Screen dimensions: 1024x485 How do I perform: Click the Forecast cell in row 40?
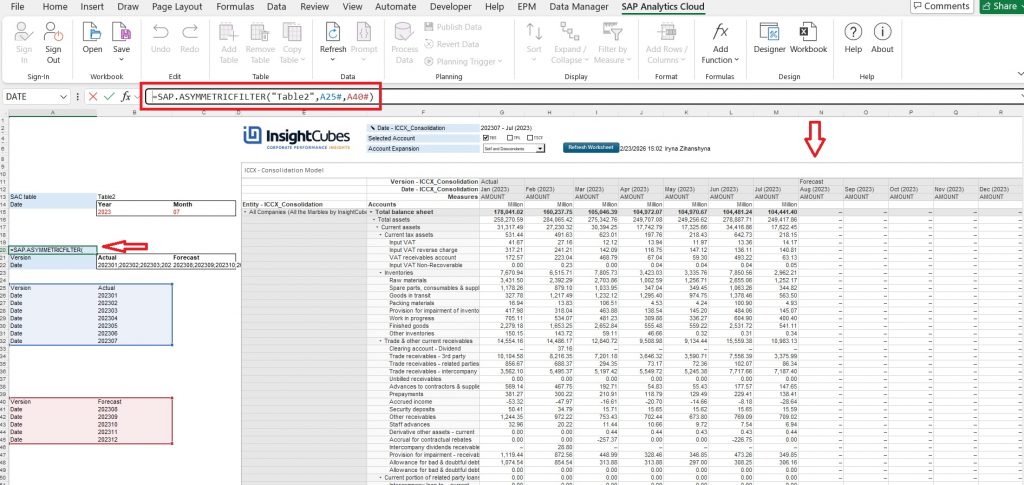[135, 401]
